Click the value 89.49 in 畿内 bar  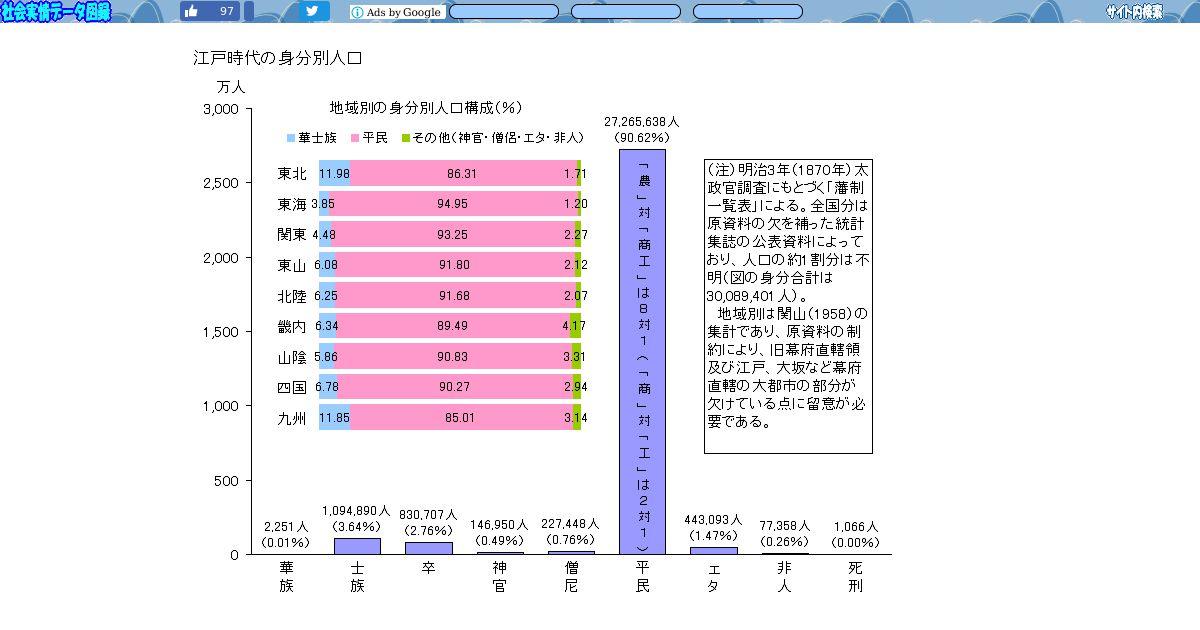click(453, 327)
